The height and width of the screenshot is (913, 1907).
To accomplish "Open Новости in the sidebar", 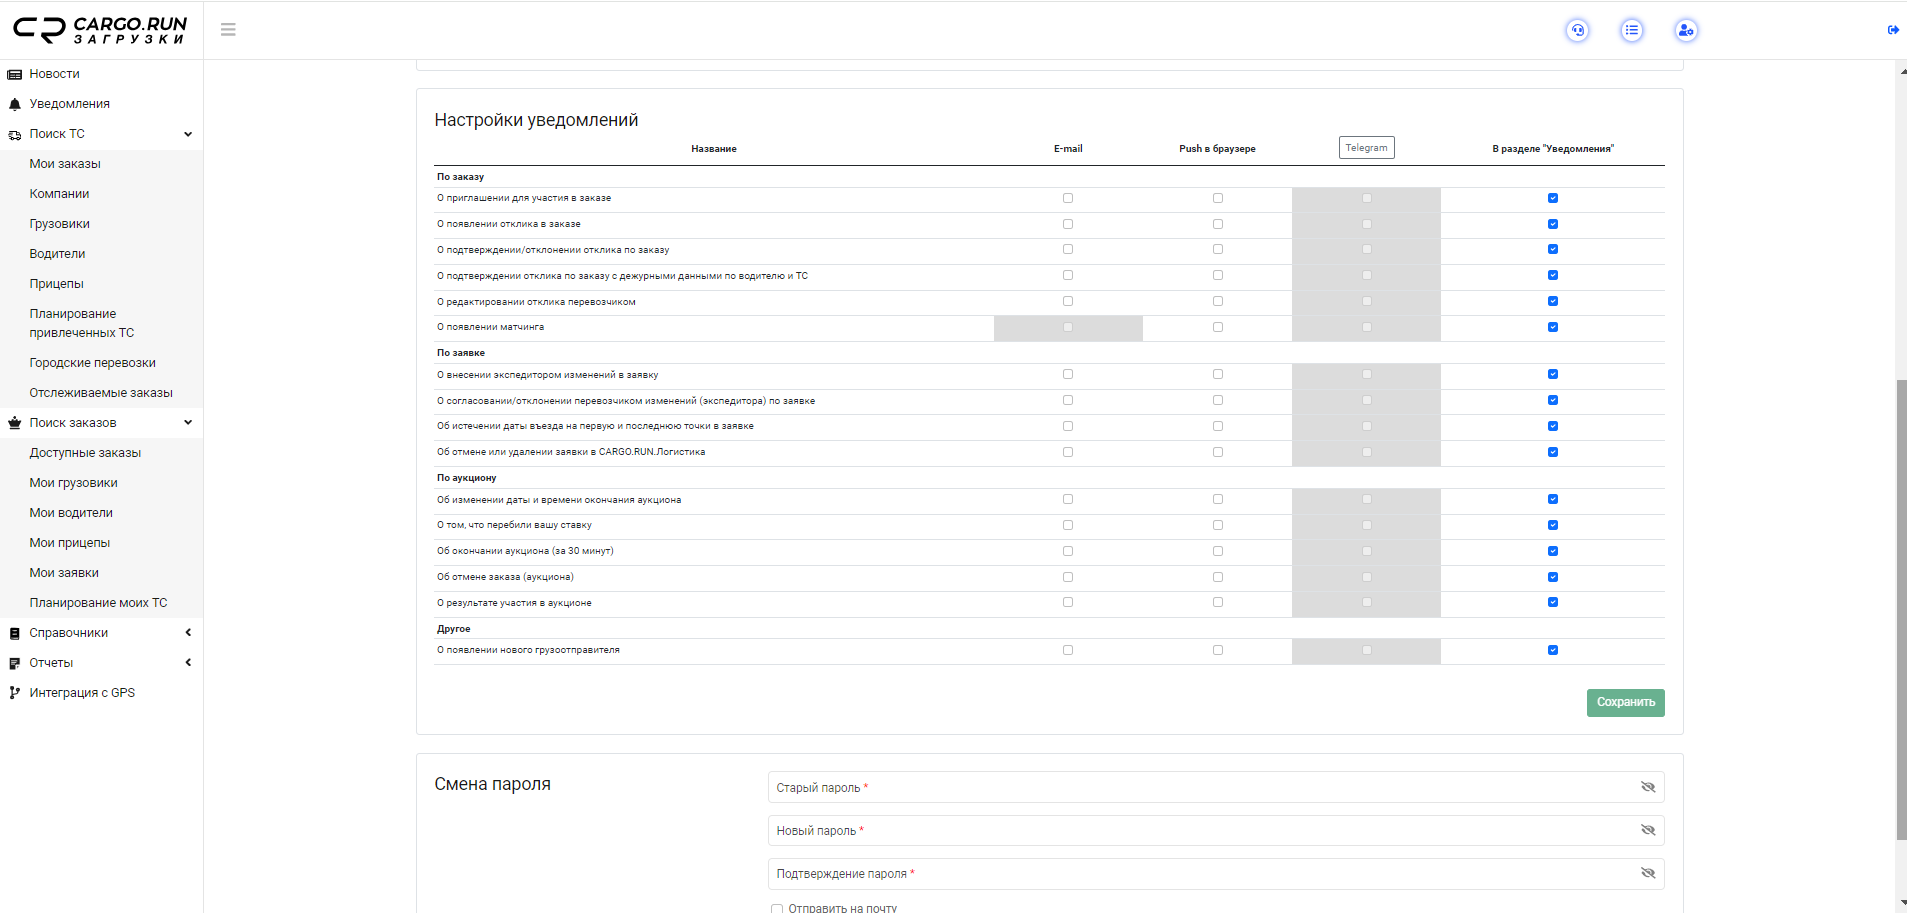I will coord(54,74).
